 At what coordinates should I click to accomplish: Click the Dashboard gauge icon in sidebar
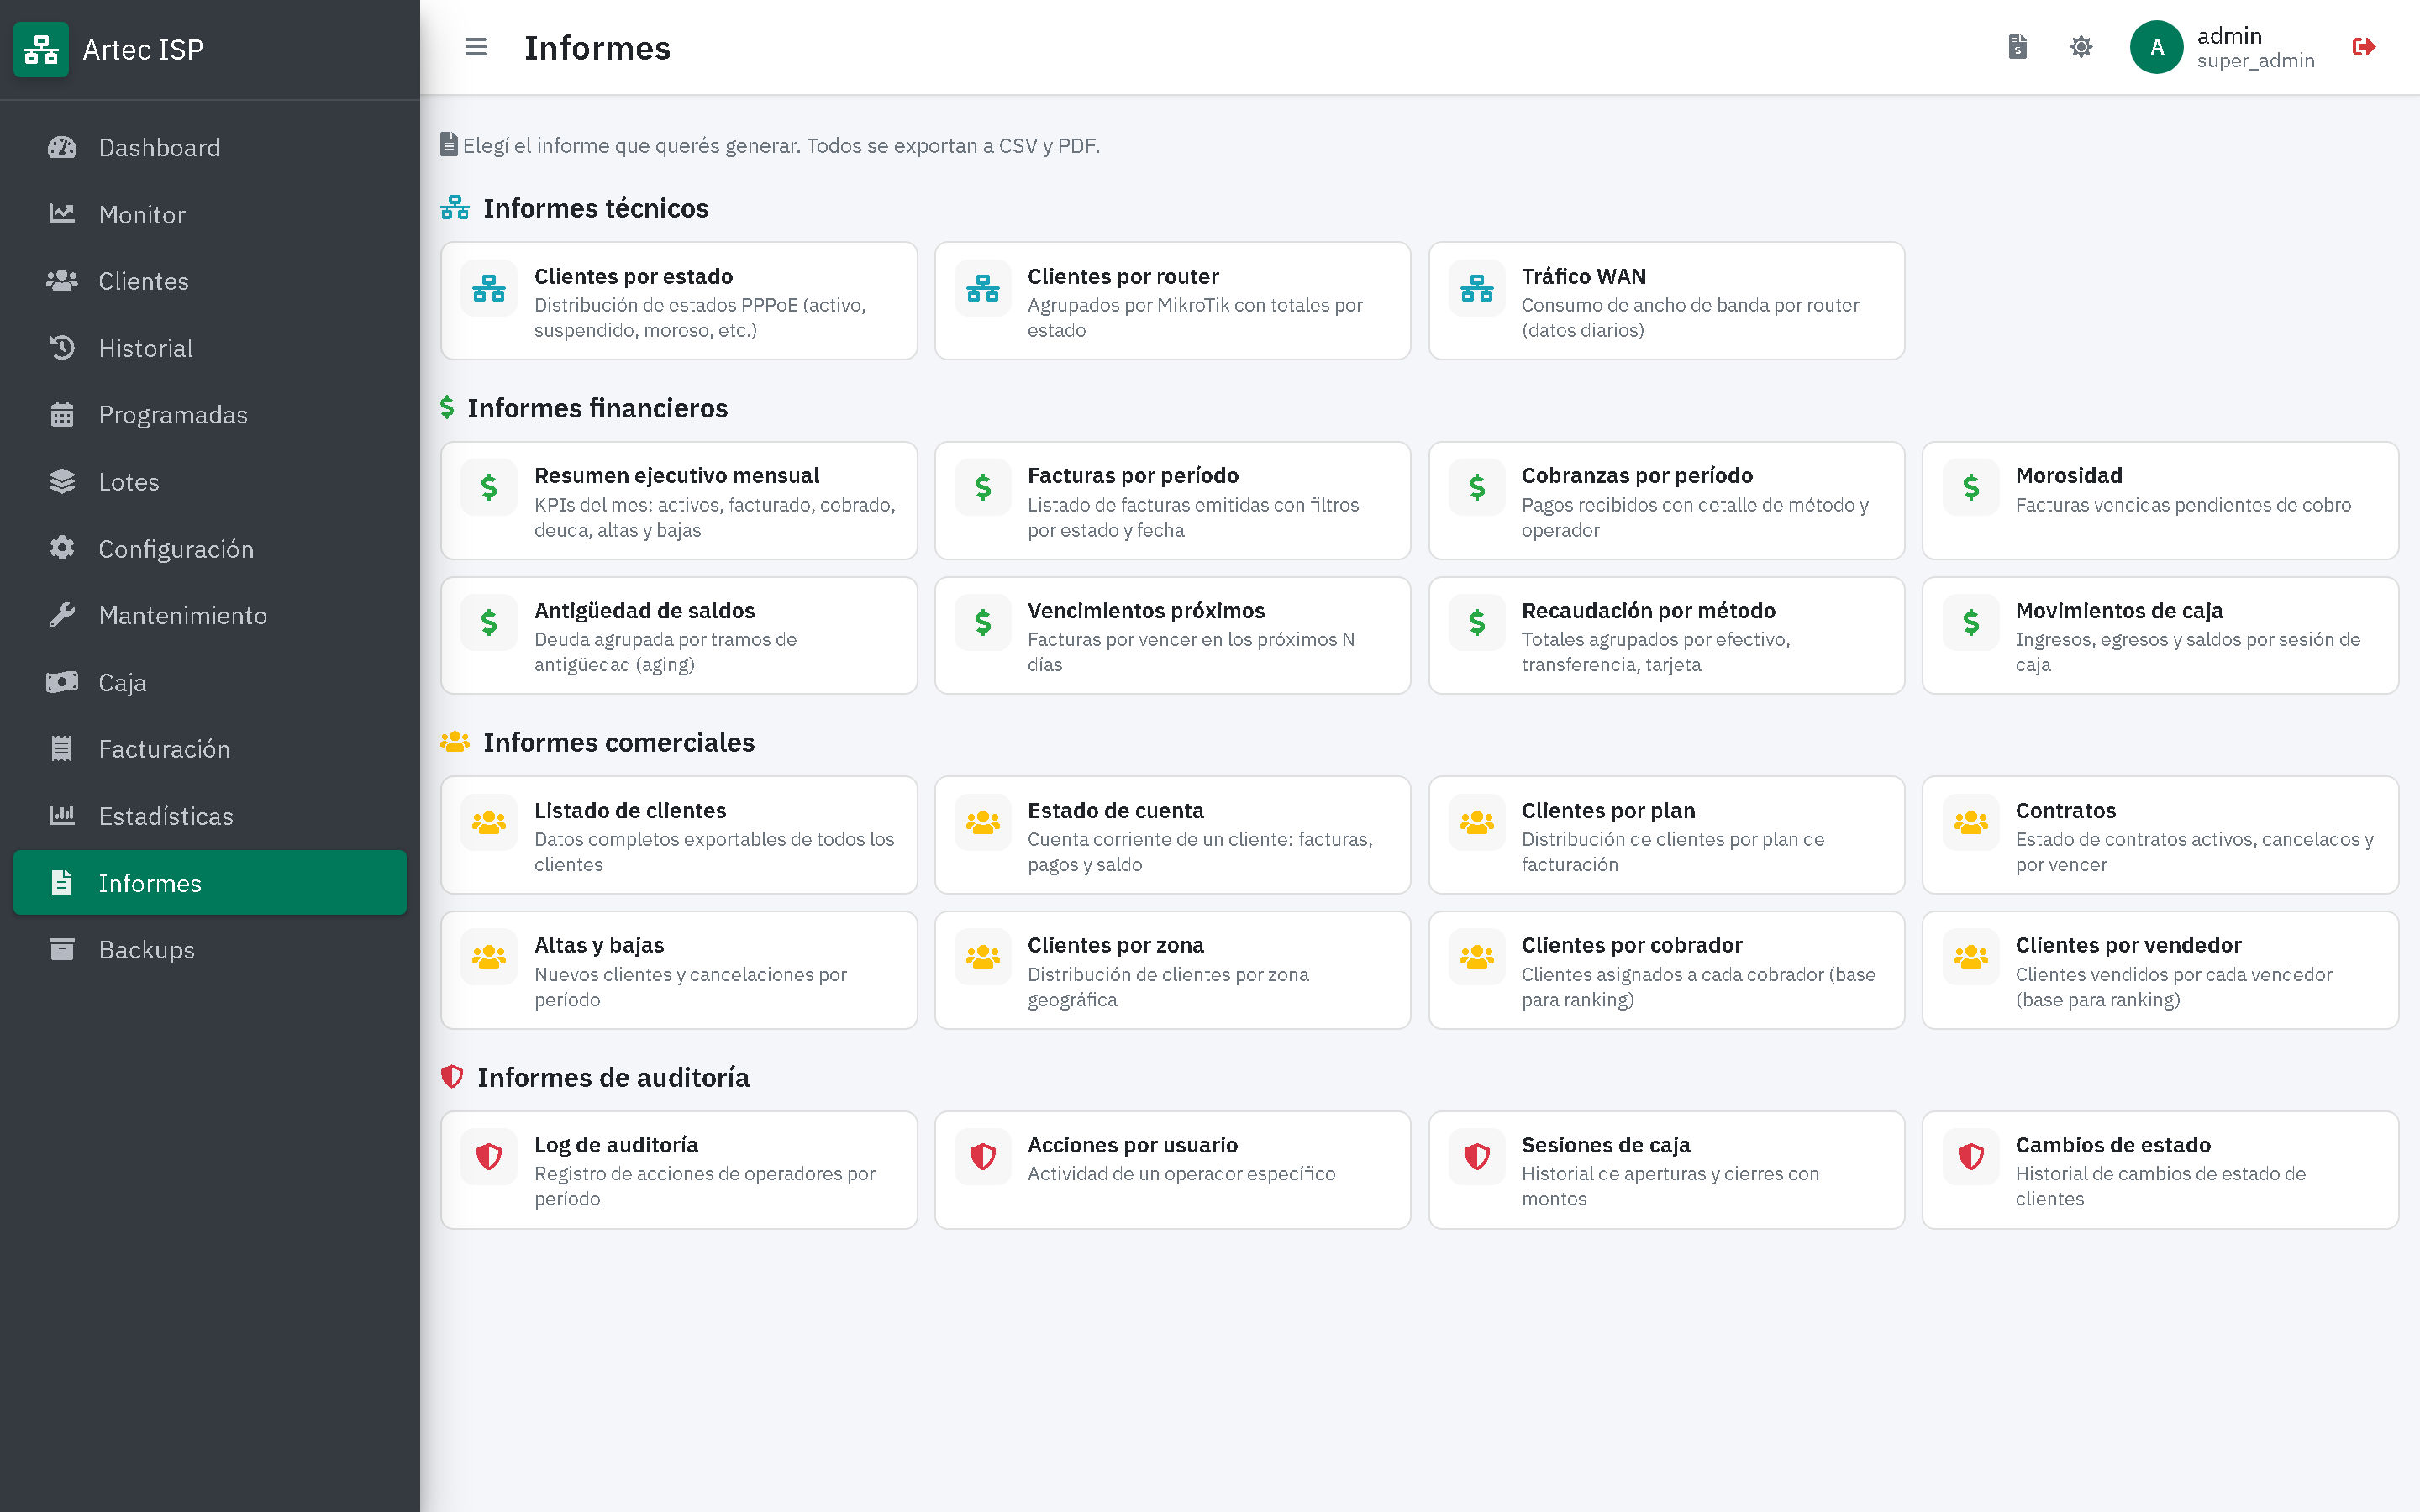62,147
